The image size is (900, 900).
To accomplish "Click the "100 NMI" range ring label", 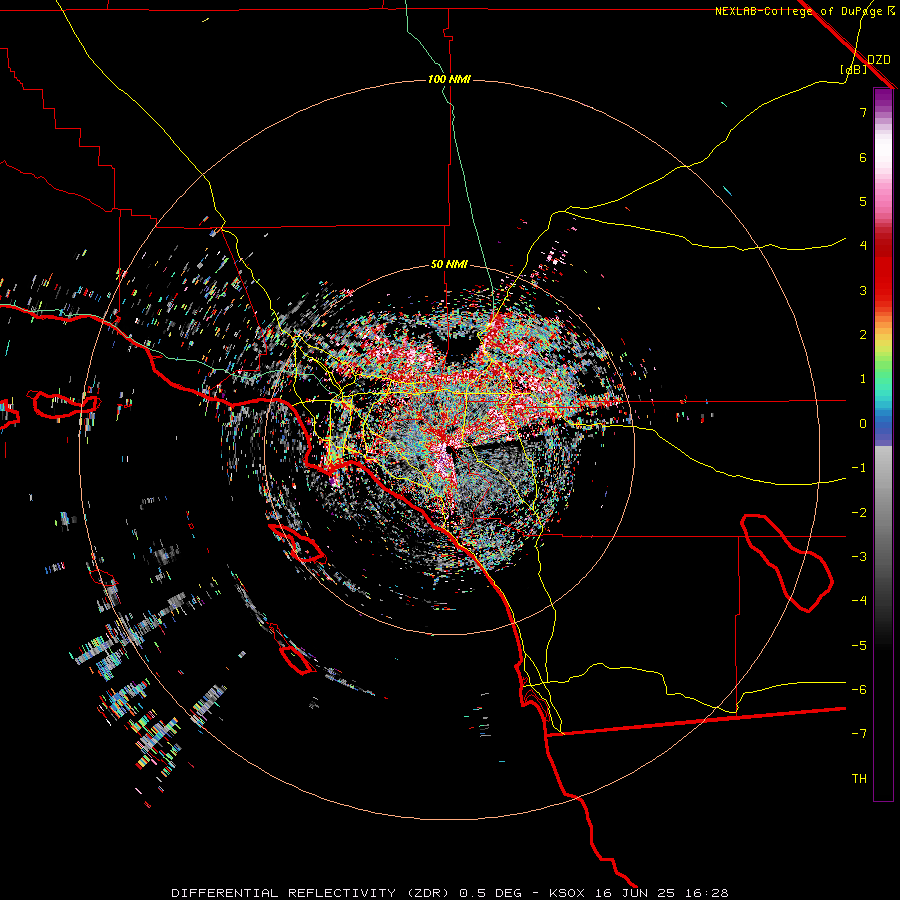I will [x=449, y=79].
